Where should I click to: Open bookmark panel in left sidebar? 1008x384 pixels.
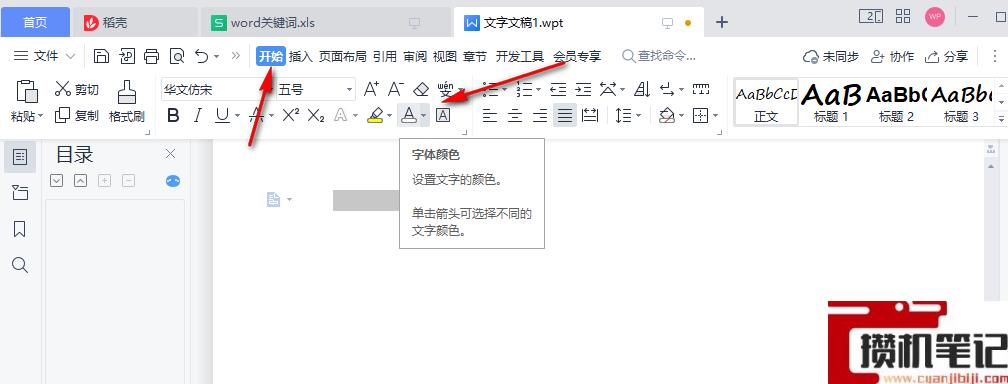[20, 230]
